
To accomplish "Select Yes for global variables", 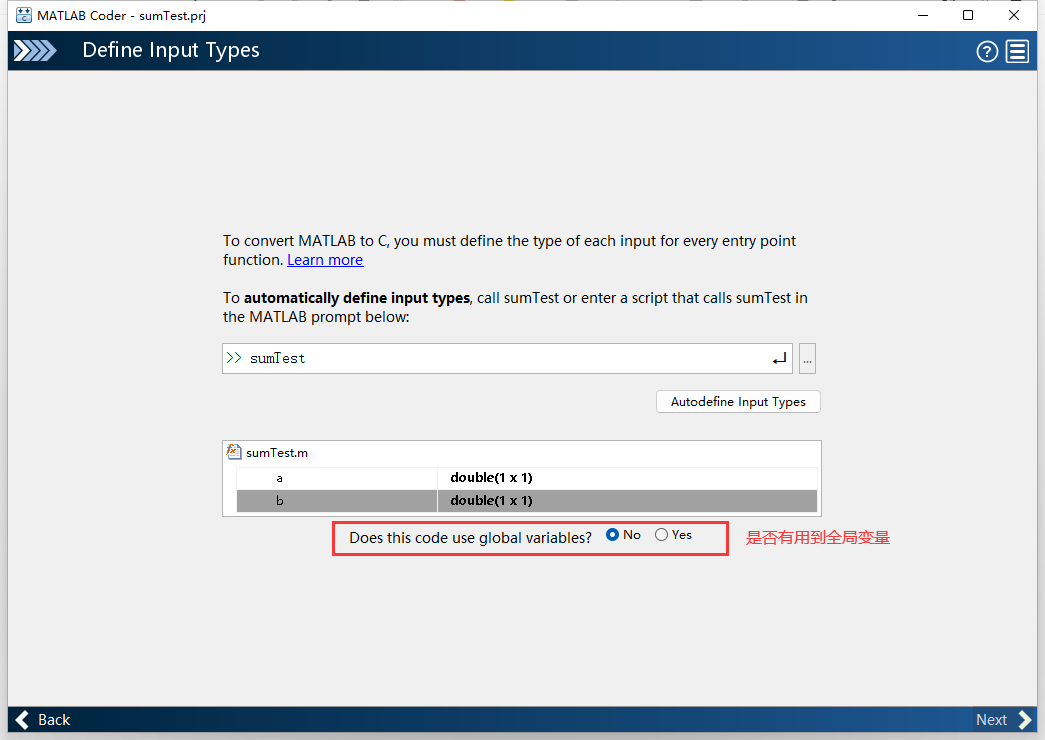I will [x=661, y=535].
